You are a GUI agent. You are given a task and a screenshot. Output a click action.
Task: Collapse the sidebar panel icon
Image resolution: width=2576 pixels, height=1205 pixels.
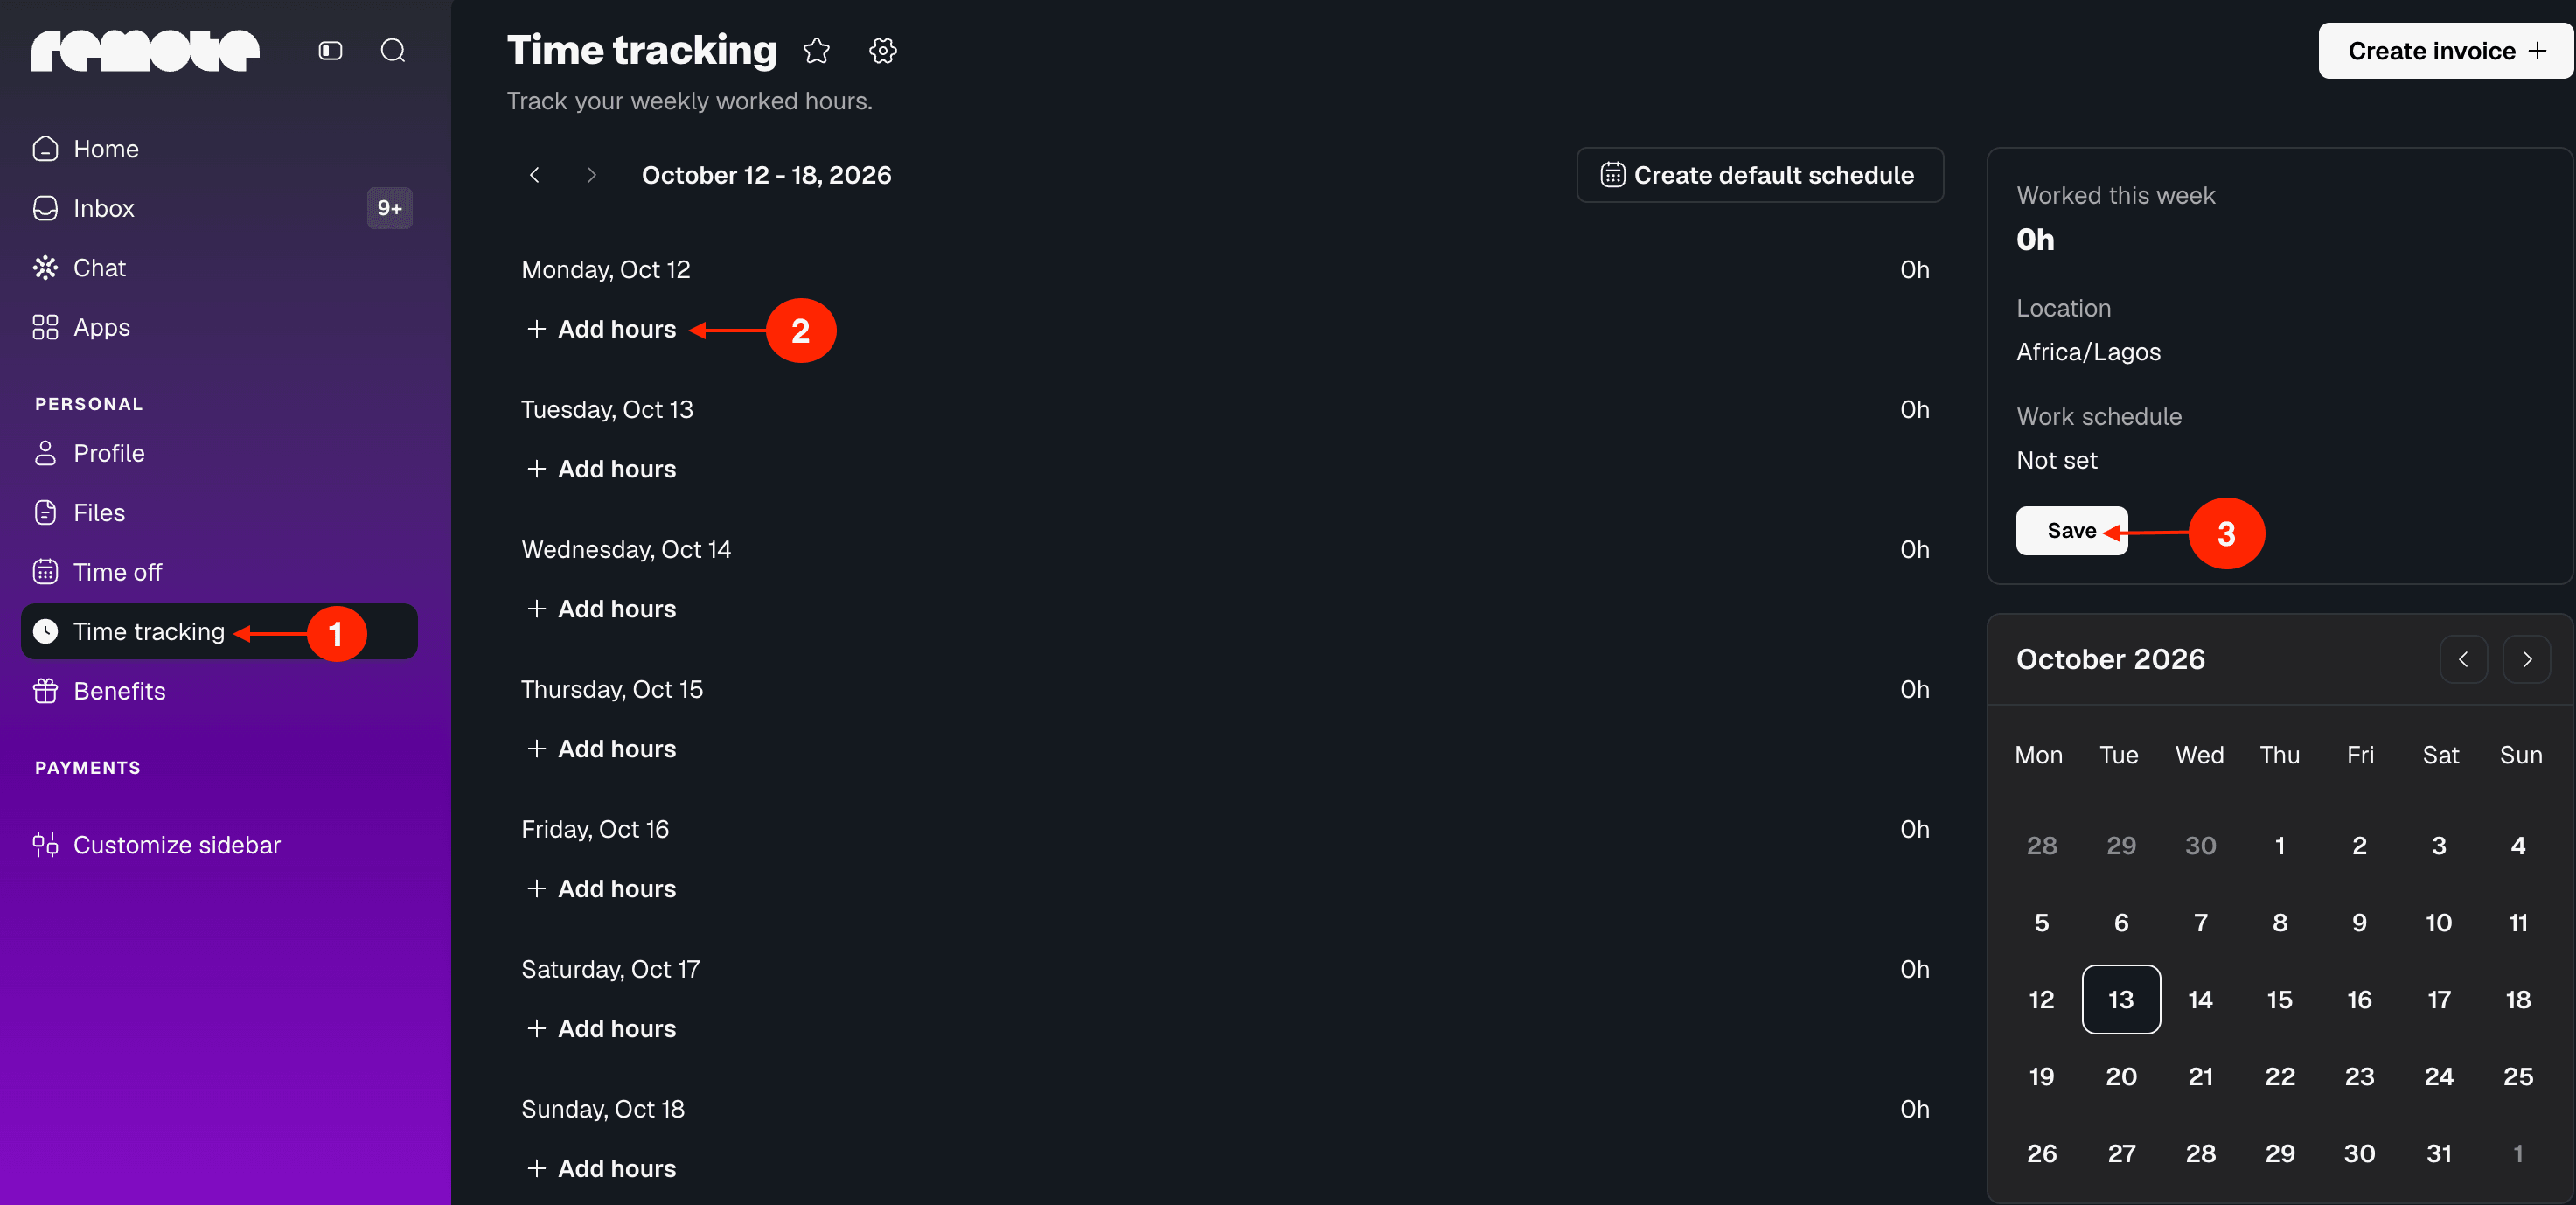[x=330, y=51]
